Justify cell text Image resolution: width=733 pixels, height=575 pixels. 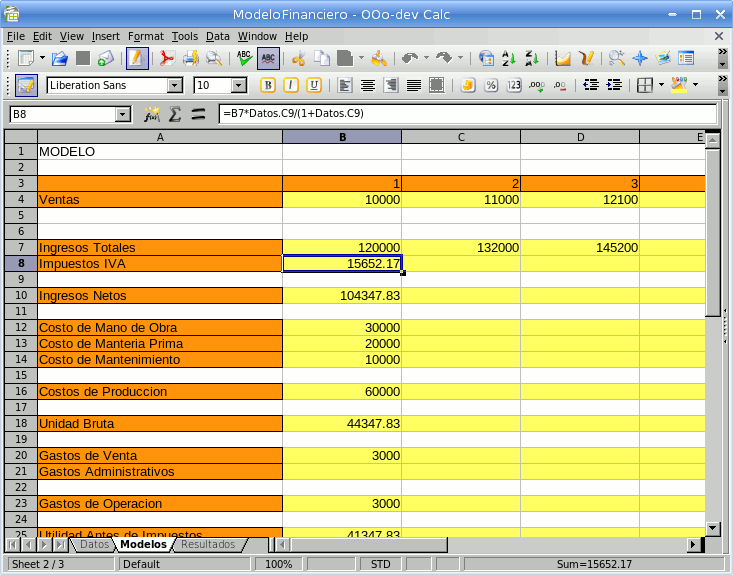pyautogui.click(x=414, y=86)
